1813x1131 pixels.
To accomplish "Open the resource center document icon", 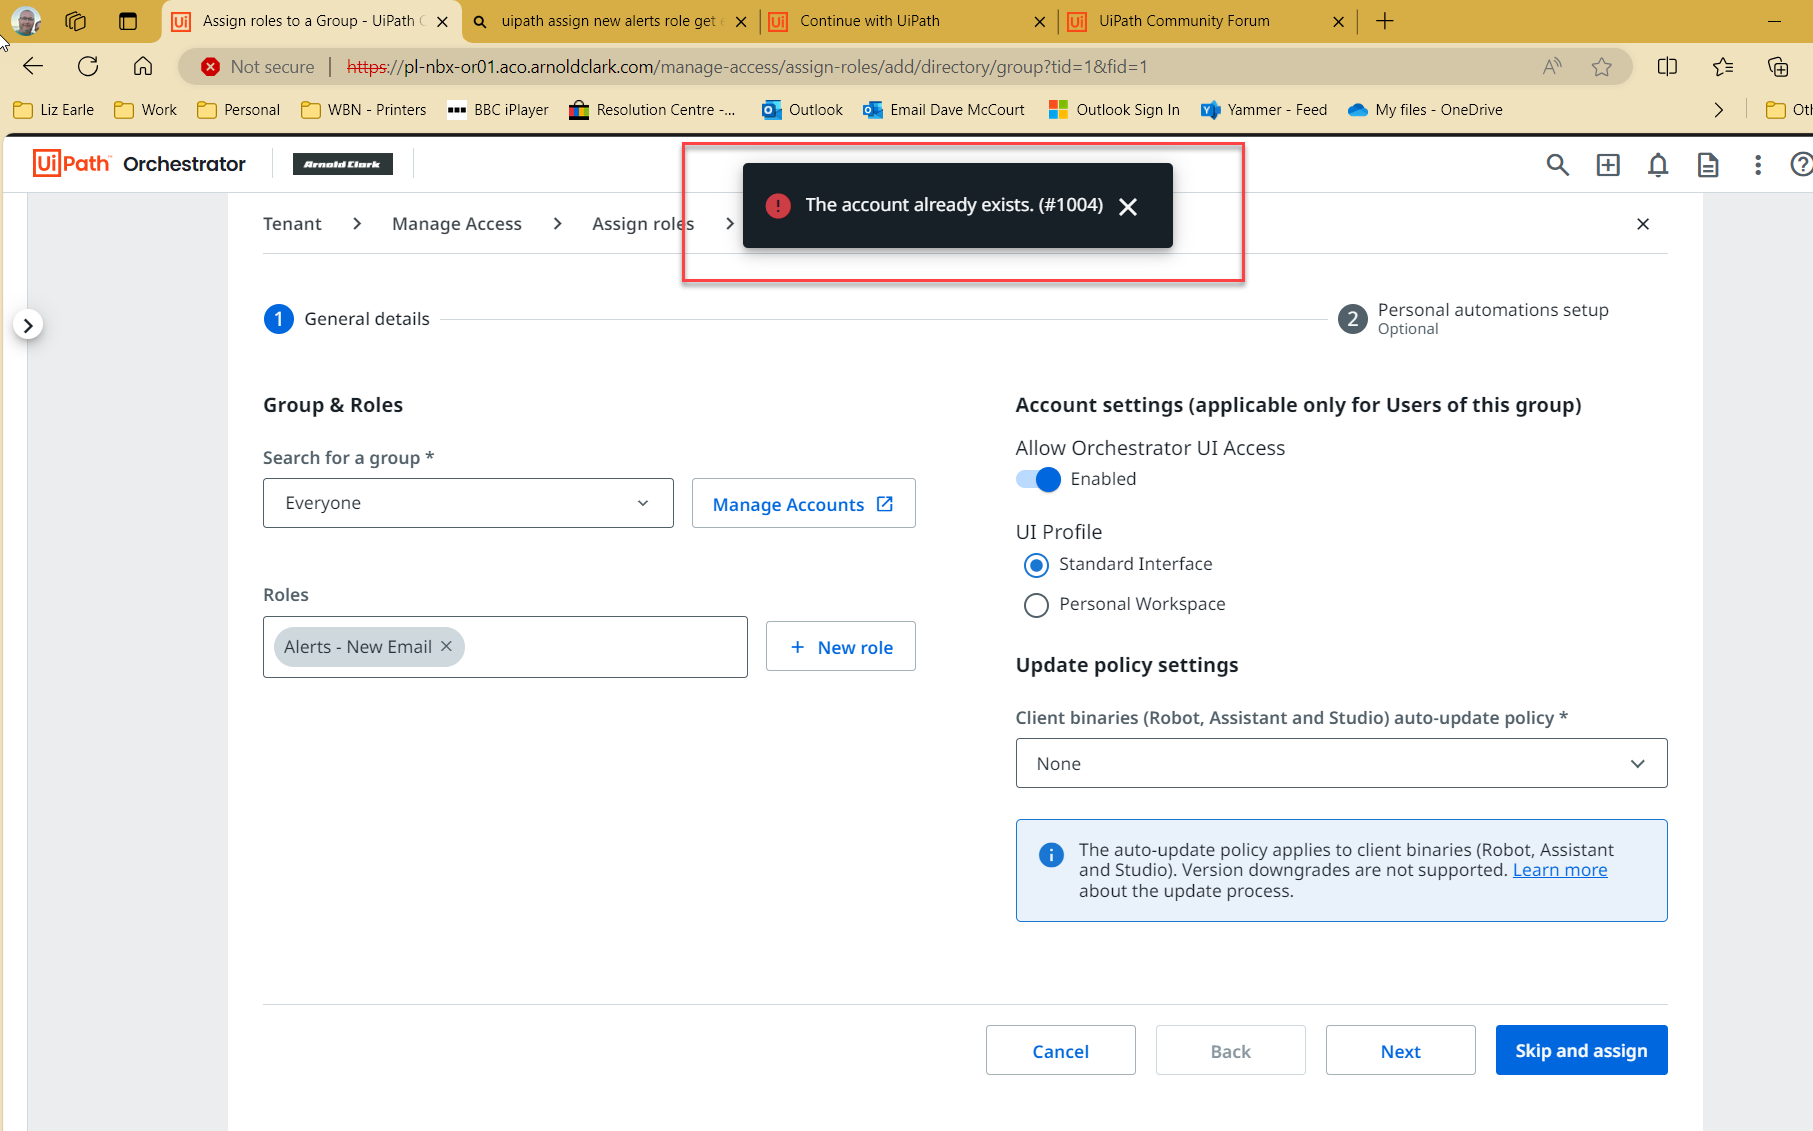I will click(1707, 164).
